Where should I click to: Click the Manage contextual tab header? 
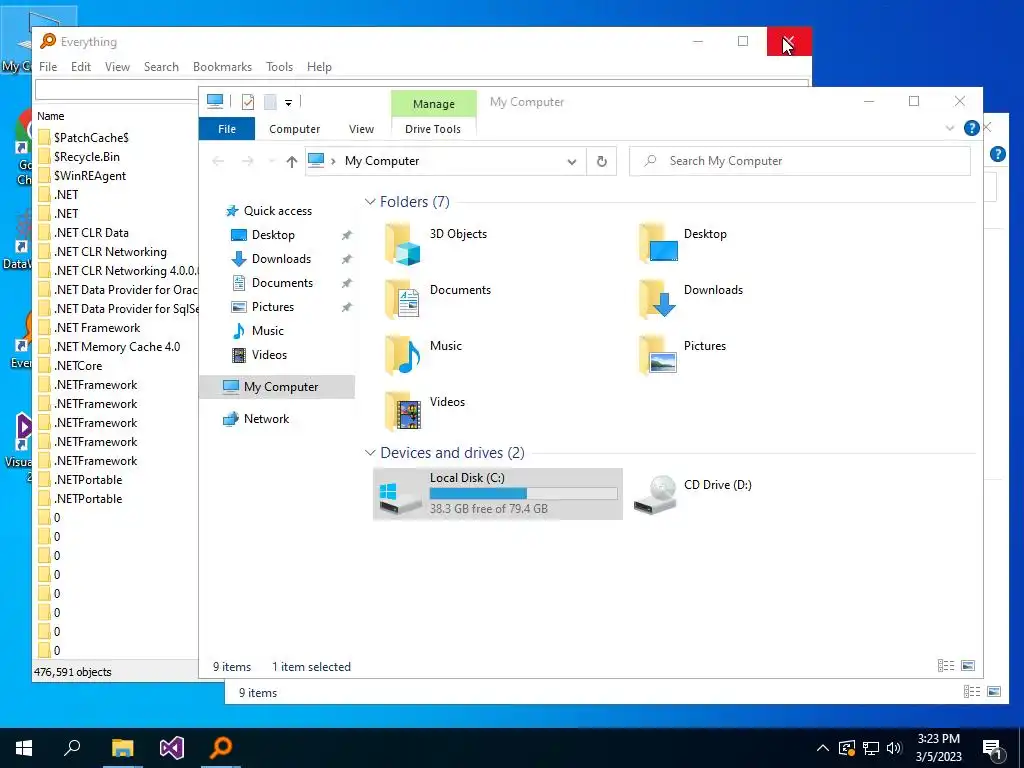coord(434,104)
